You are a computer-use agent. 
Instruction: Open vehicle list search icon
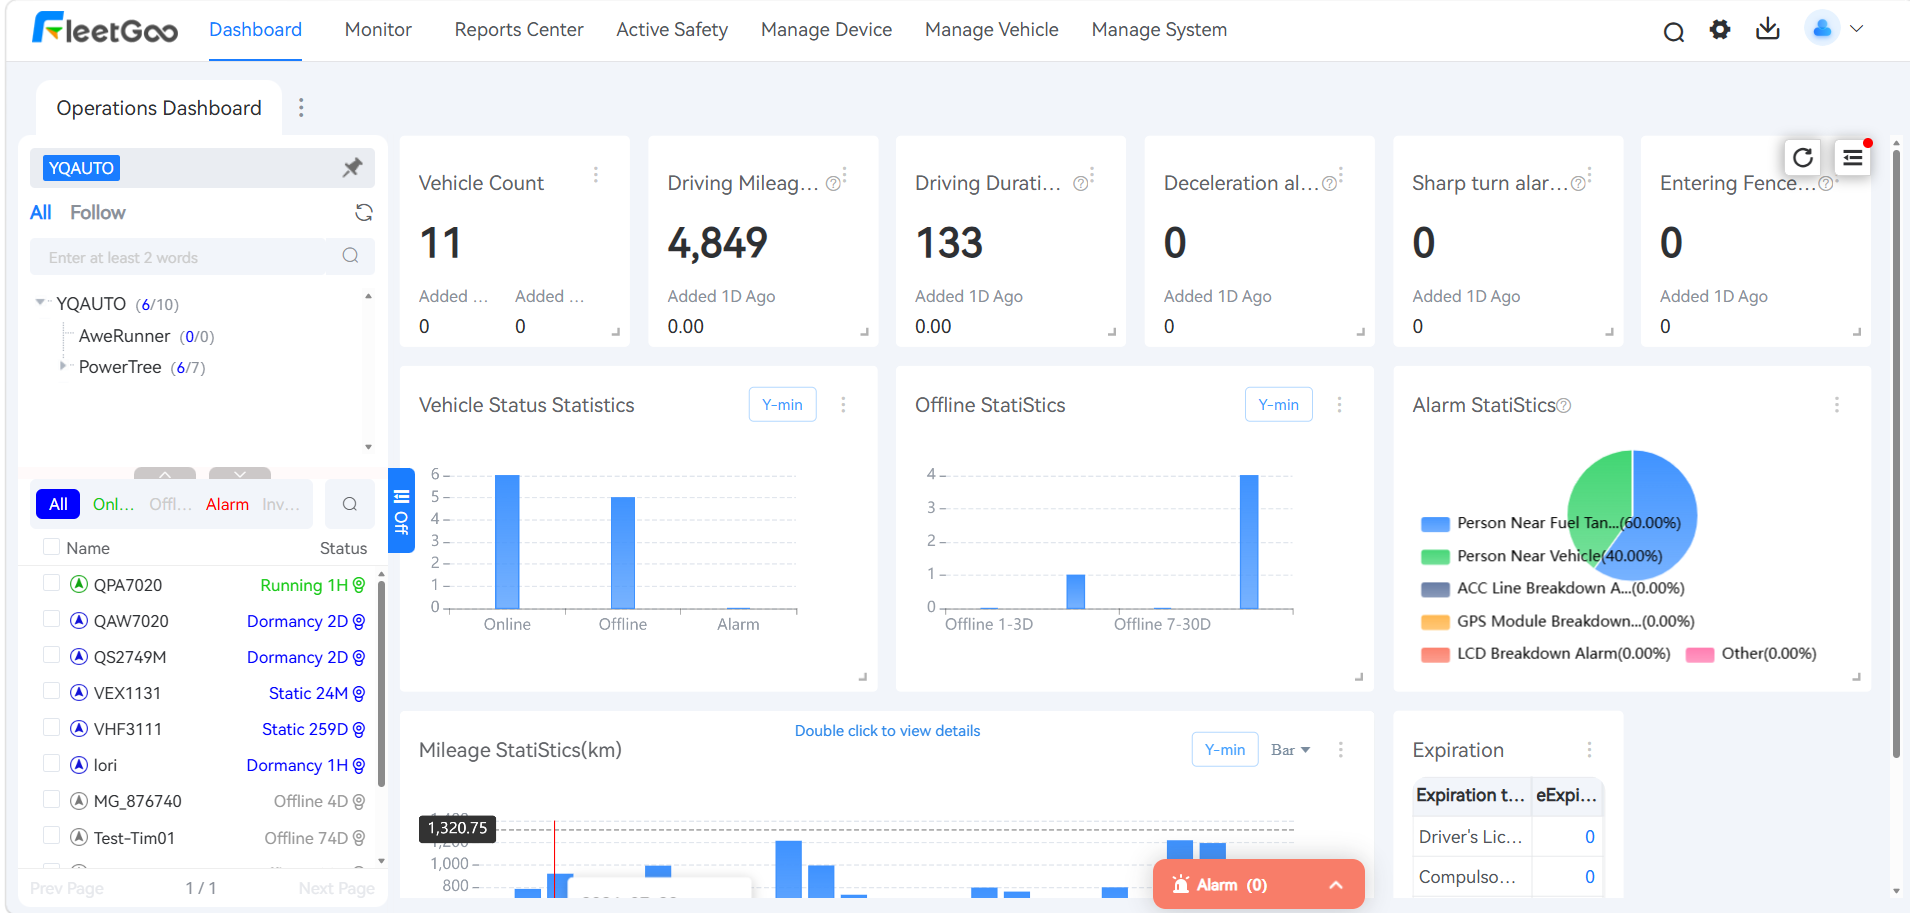[x=350, y=504]
